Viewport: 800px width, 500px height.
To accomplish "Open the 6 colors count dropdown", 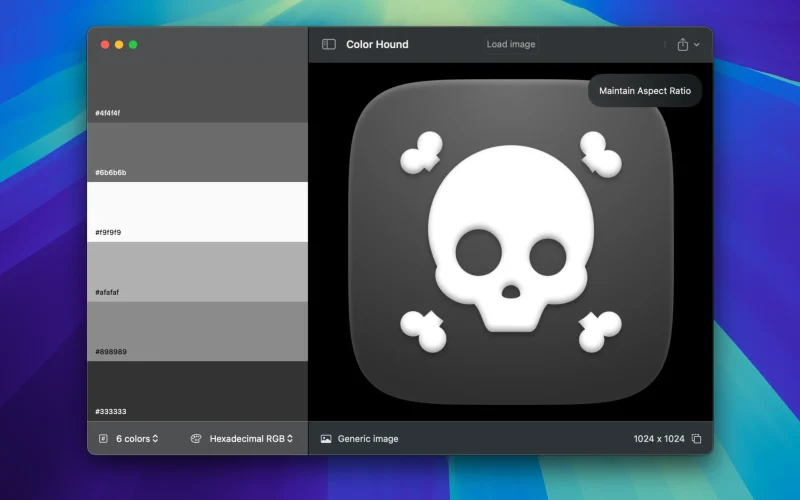I will [x=137, y=439].
